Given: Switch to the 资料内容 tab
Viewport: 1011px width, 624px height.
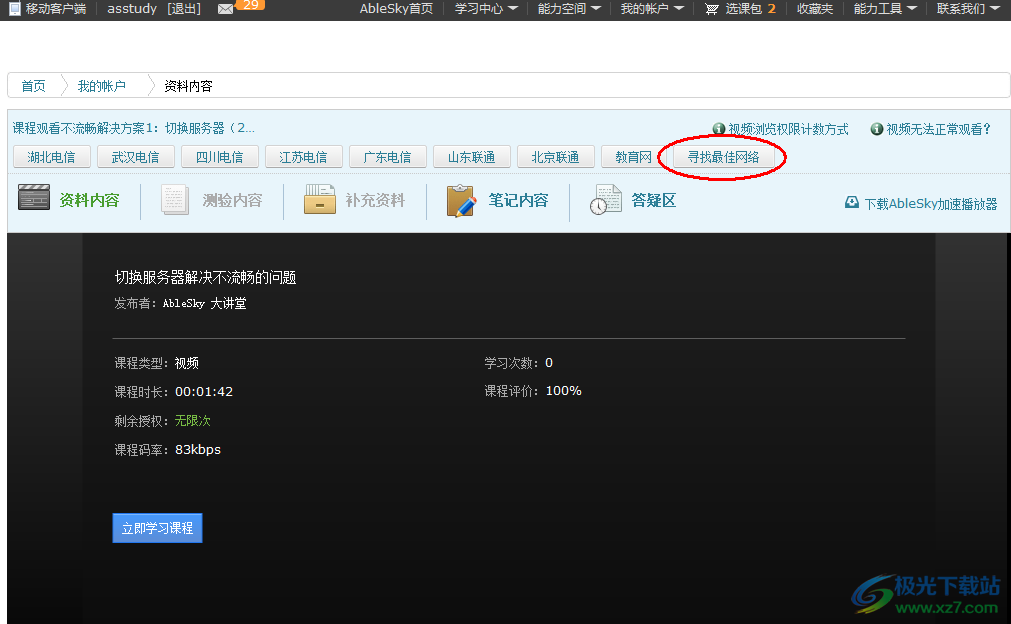Looking at the screenshot, I should click(x=89, y=200).
